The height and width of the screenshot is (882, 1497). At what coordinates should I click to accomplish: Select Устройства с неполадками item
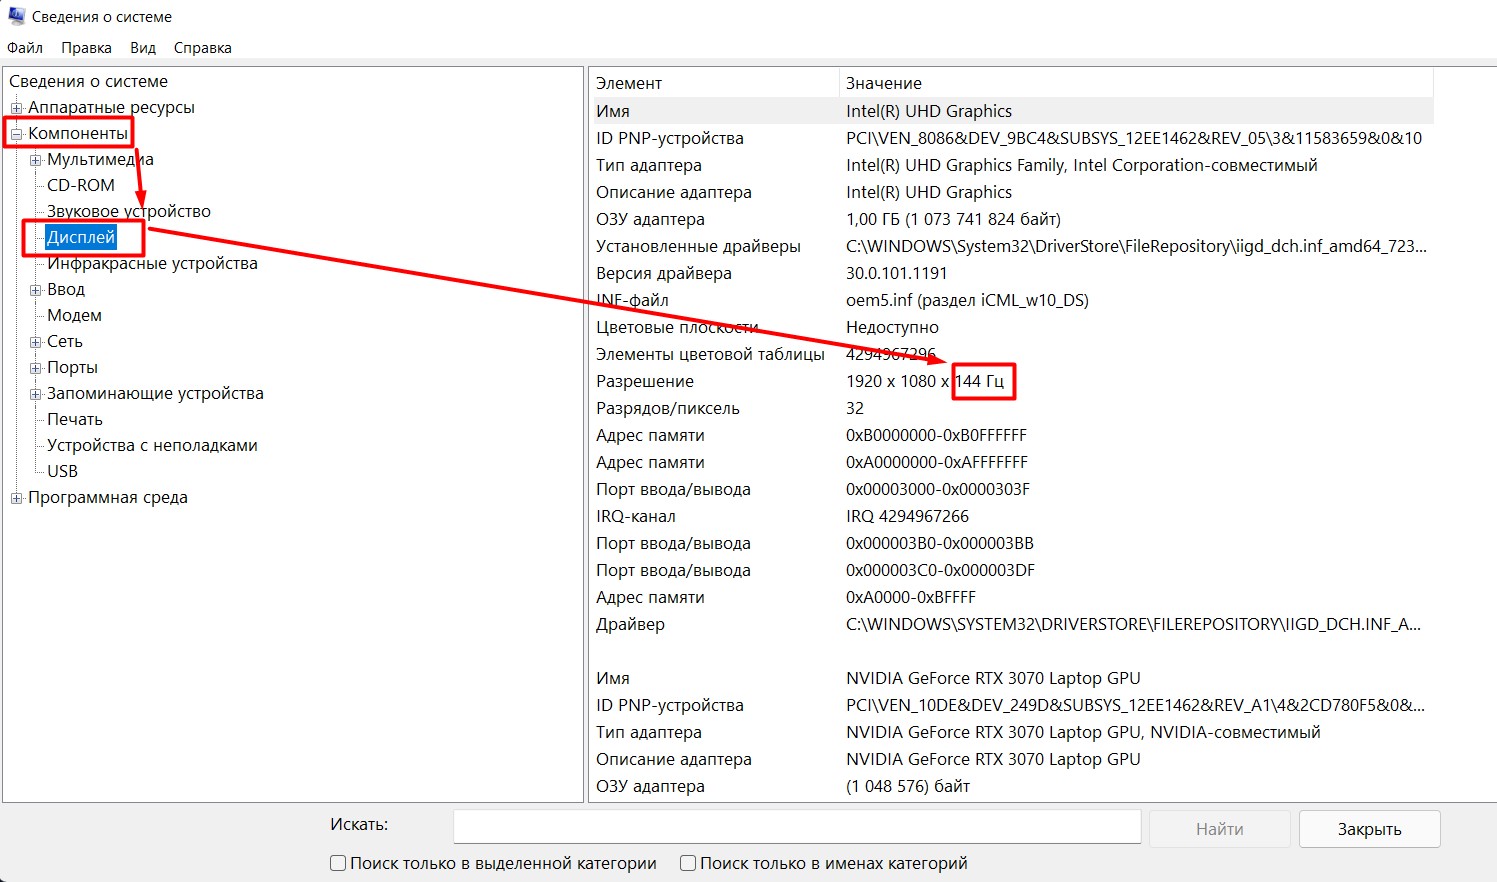[152, 445]
